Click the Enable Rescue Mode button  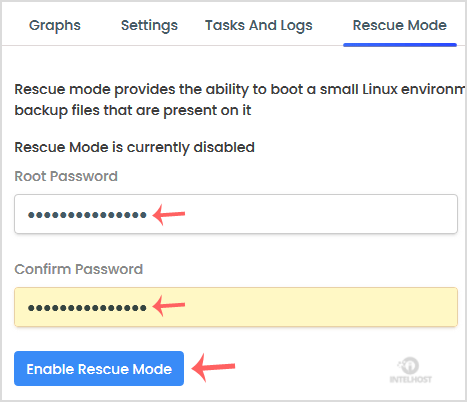(99, 369)
